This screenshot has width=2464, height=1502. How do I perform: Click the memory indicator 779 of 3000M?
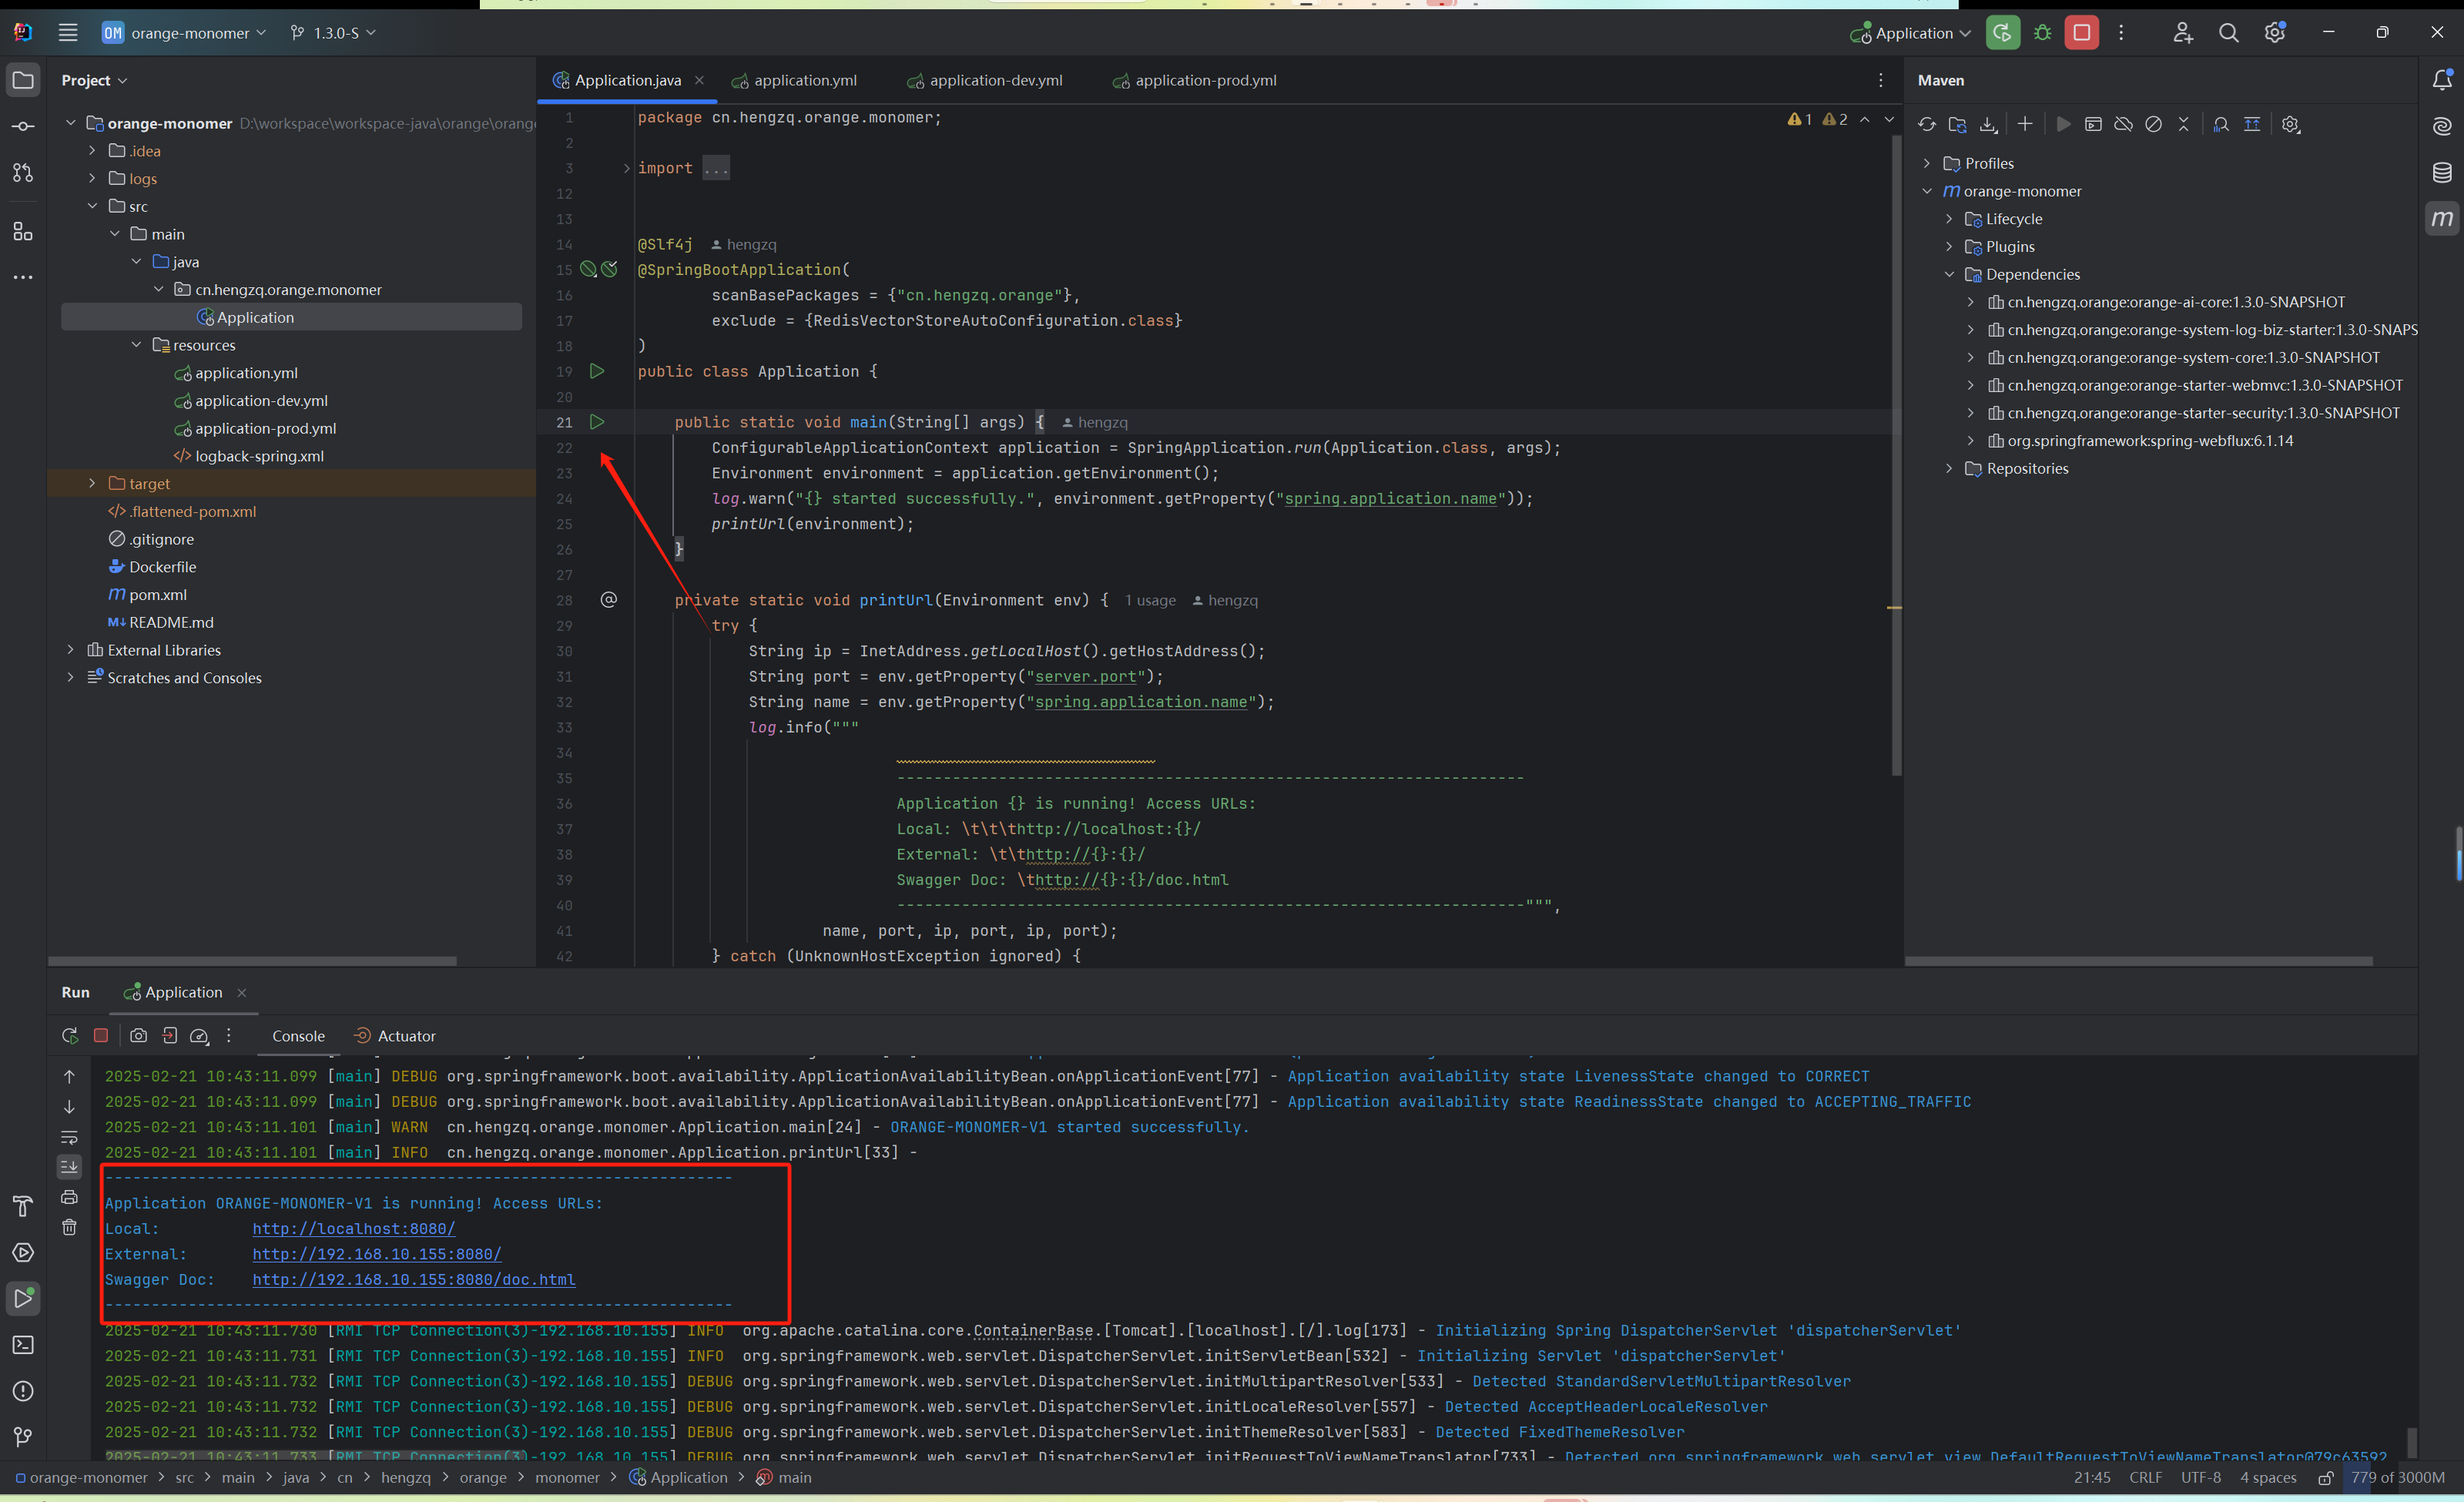coord(2397,1478)
